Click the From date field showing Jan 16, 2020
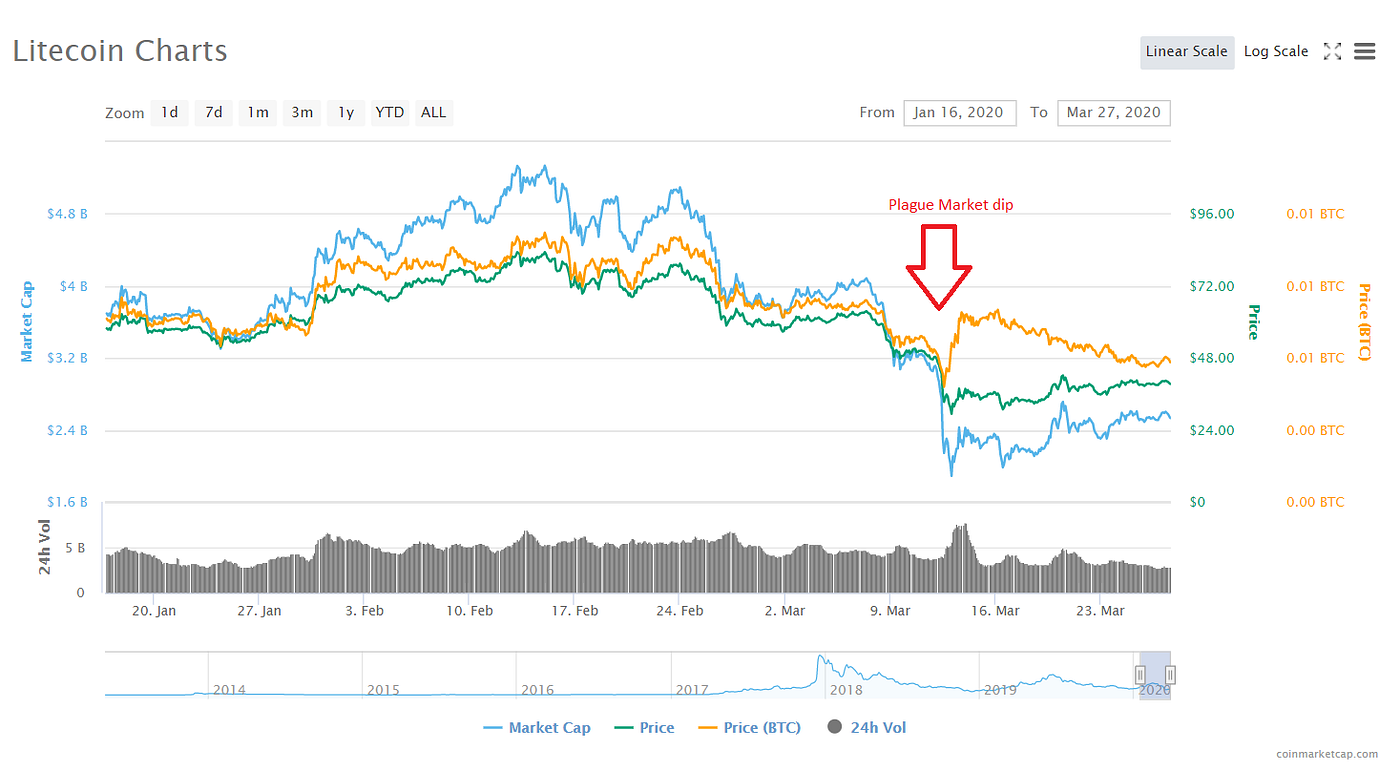 point(959,113)
